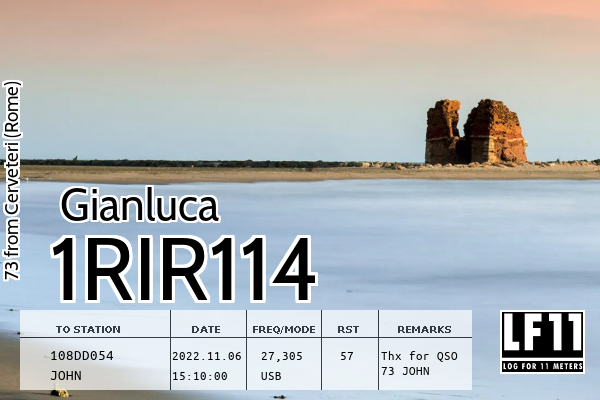Screen dimensions: 600x400
Task: Click the 'LOG FOR 11 METERS' caption
Action: coord(541,366)
